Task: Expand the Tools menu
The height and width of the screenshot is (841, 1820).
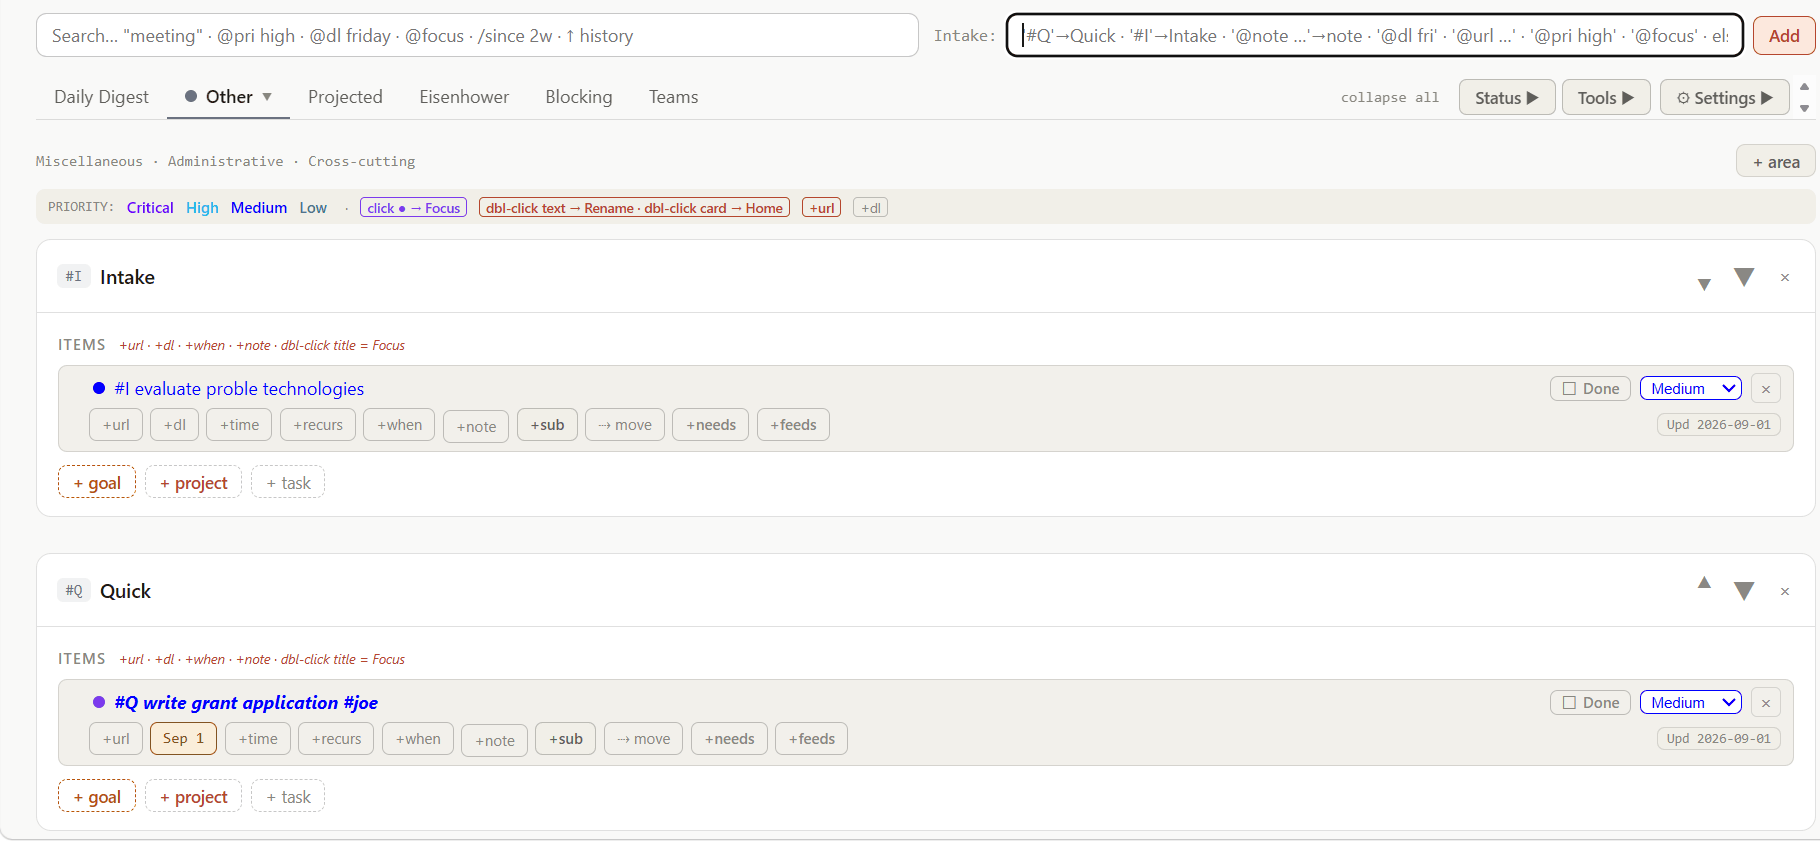Action: (1606, 98)
